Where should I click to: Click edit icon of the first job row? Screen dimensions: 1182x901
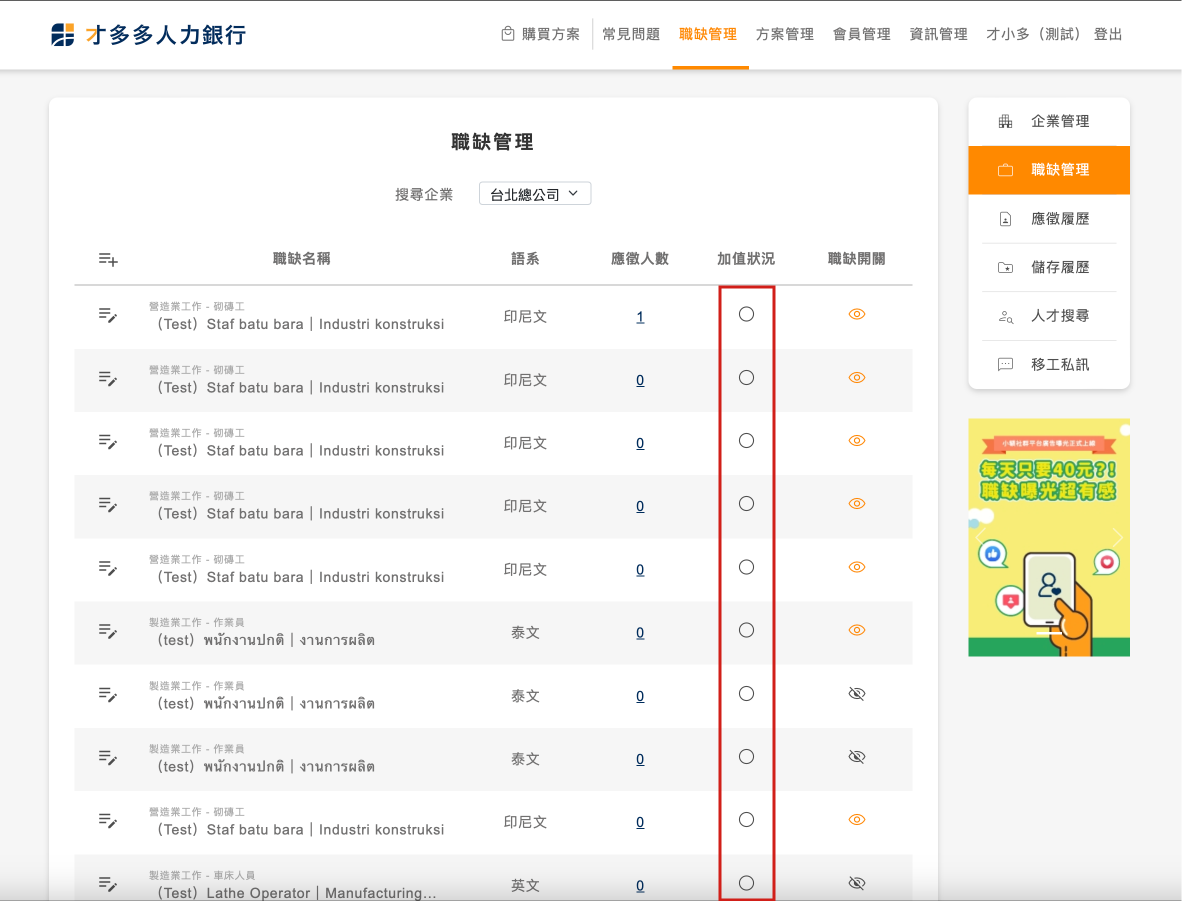tap(108, 315)
